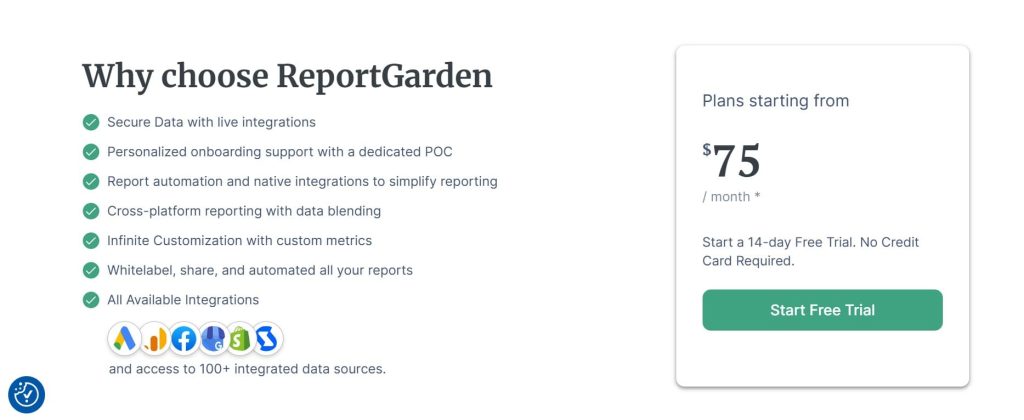Click the Why choose ReportGarden heading

[x=287, y=76]
